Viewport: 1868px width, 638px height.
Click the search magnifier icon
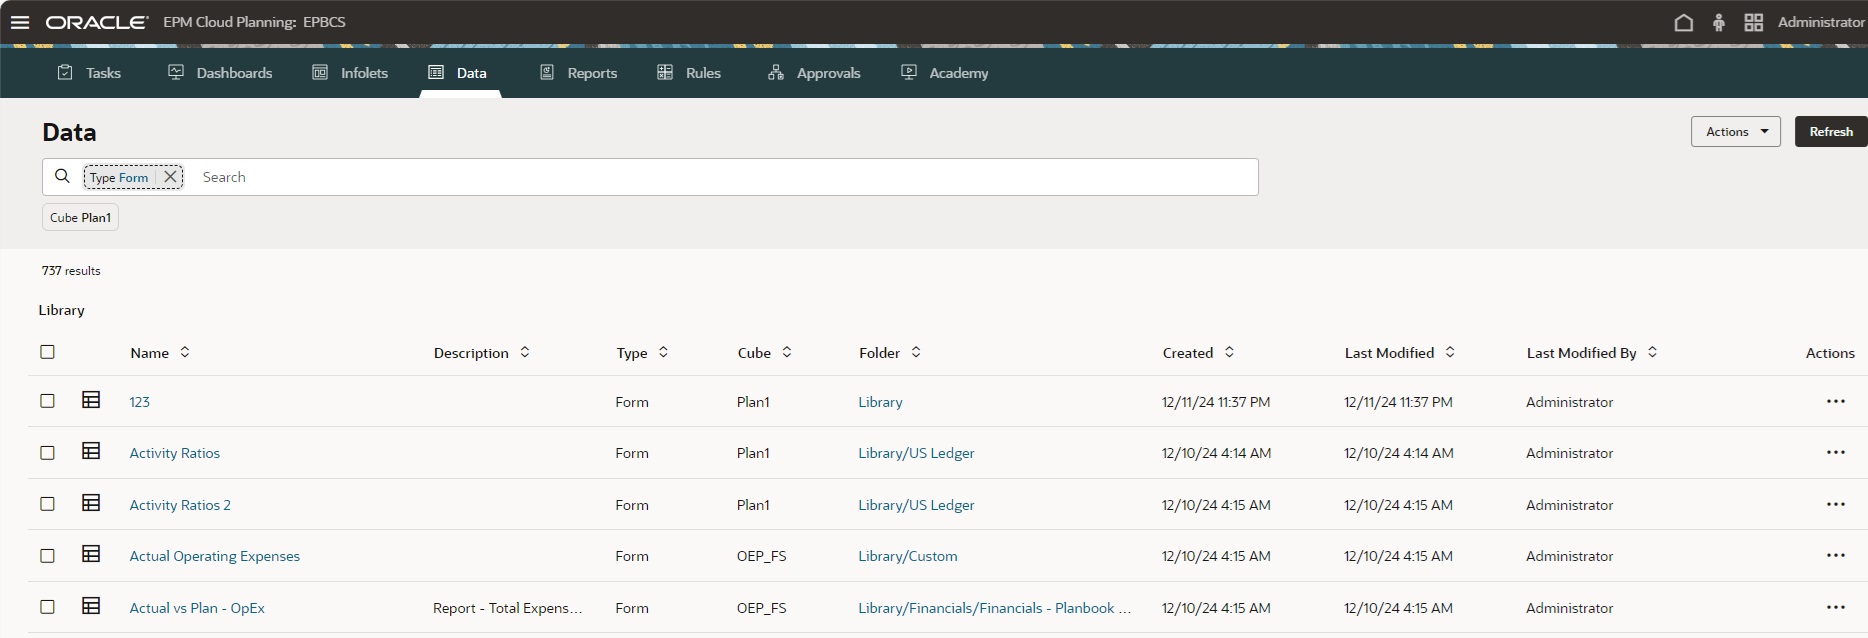tap(62, 176)
